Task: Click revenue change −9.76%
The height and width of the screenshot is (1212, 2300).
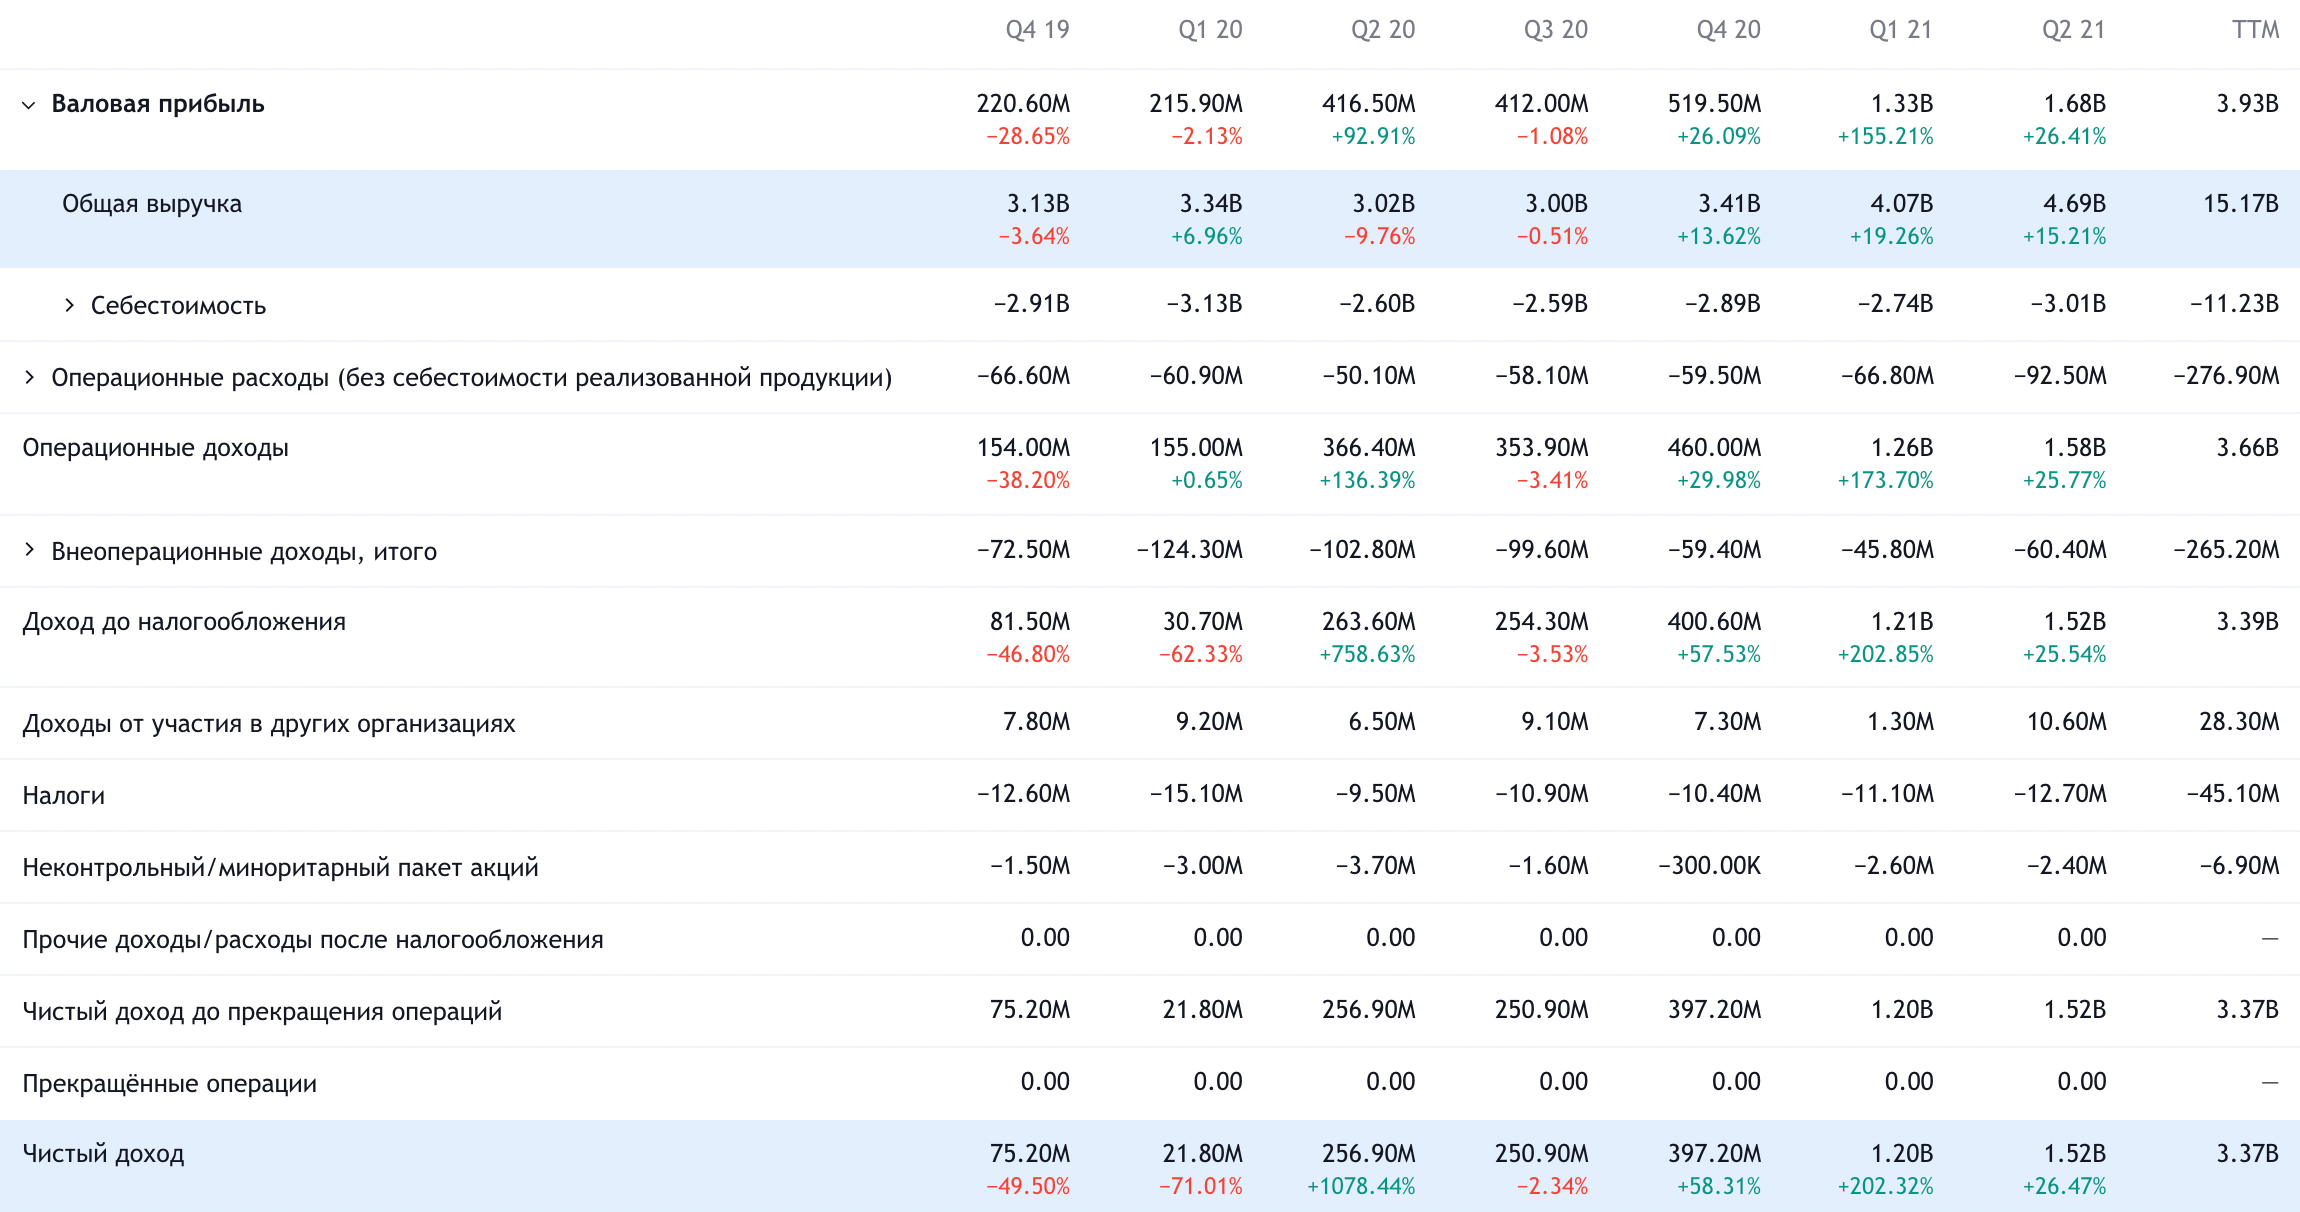Action: 1380,237
